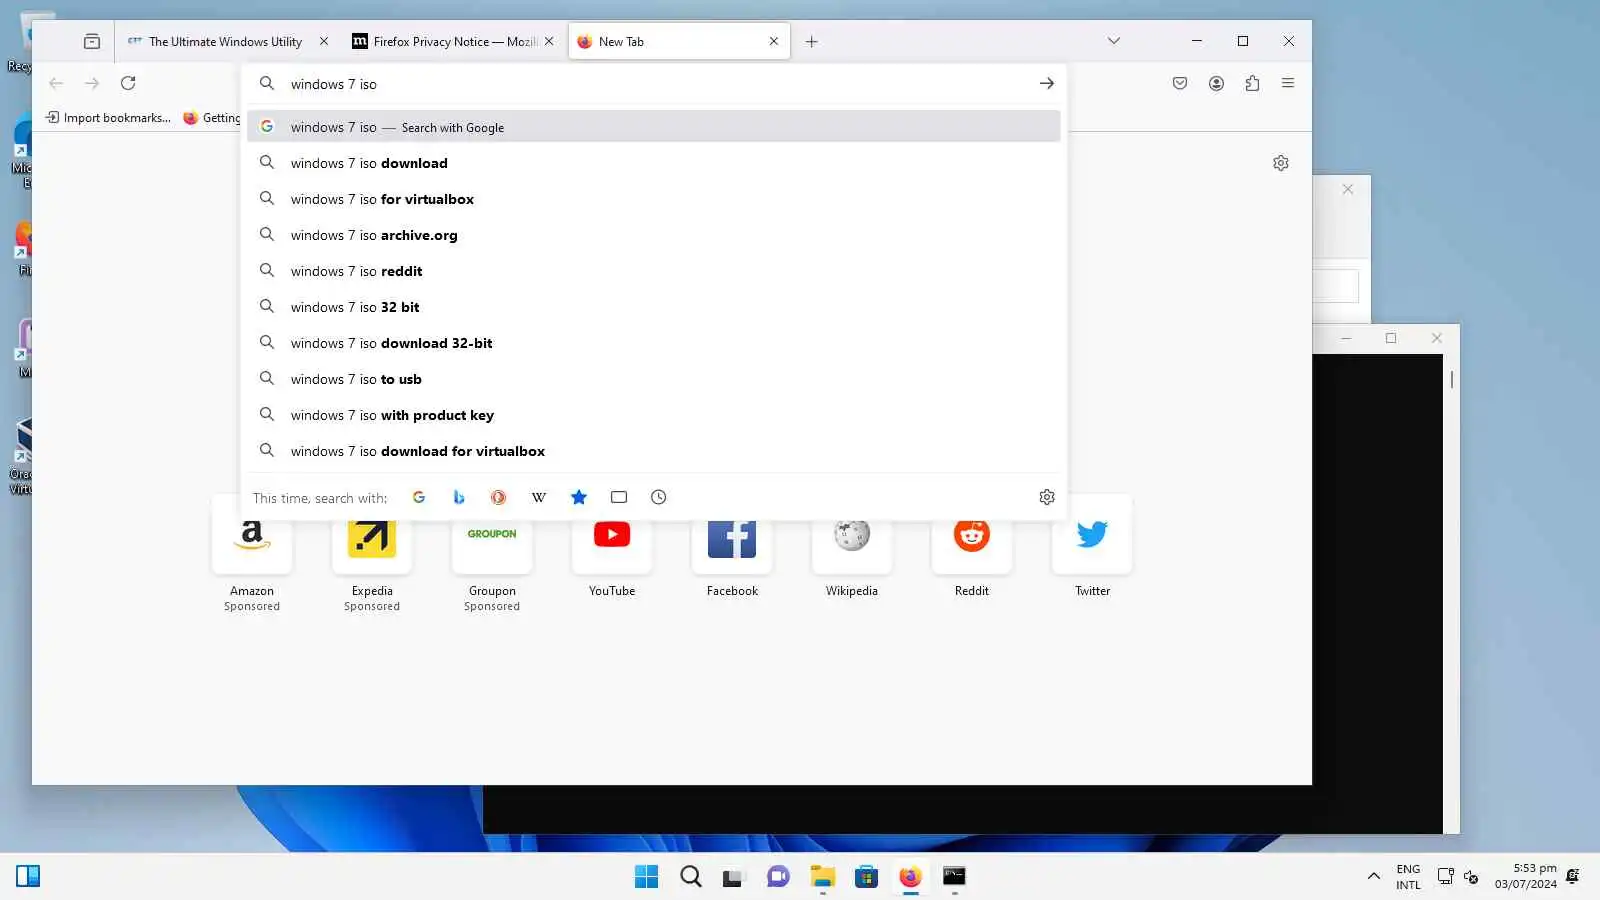
Task: Open File Explorer from the taskbar
Action: coord(823,877)
